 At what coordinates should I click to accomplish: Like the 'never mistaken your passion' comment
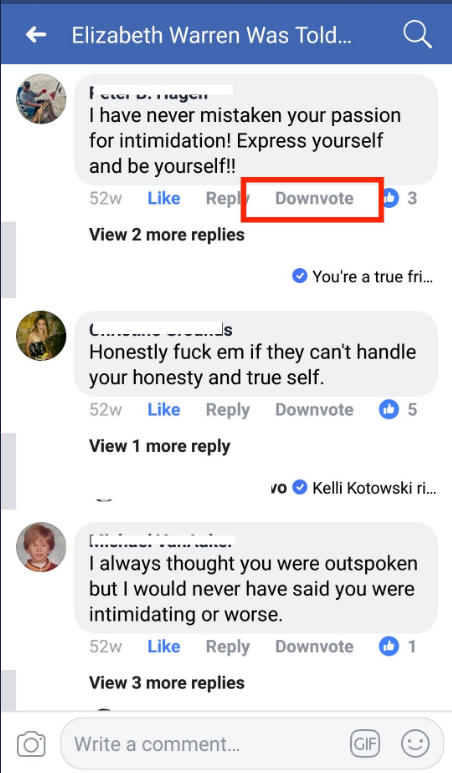coord(164,198)
